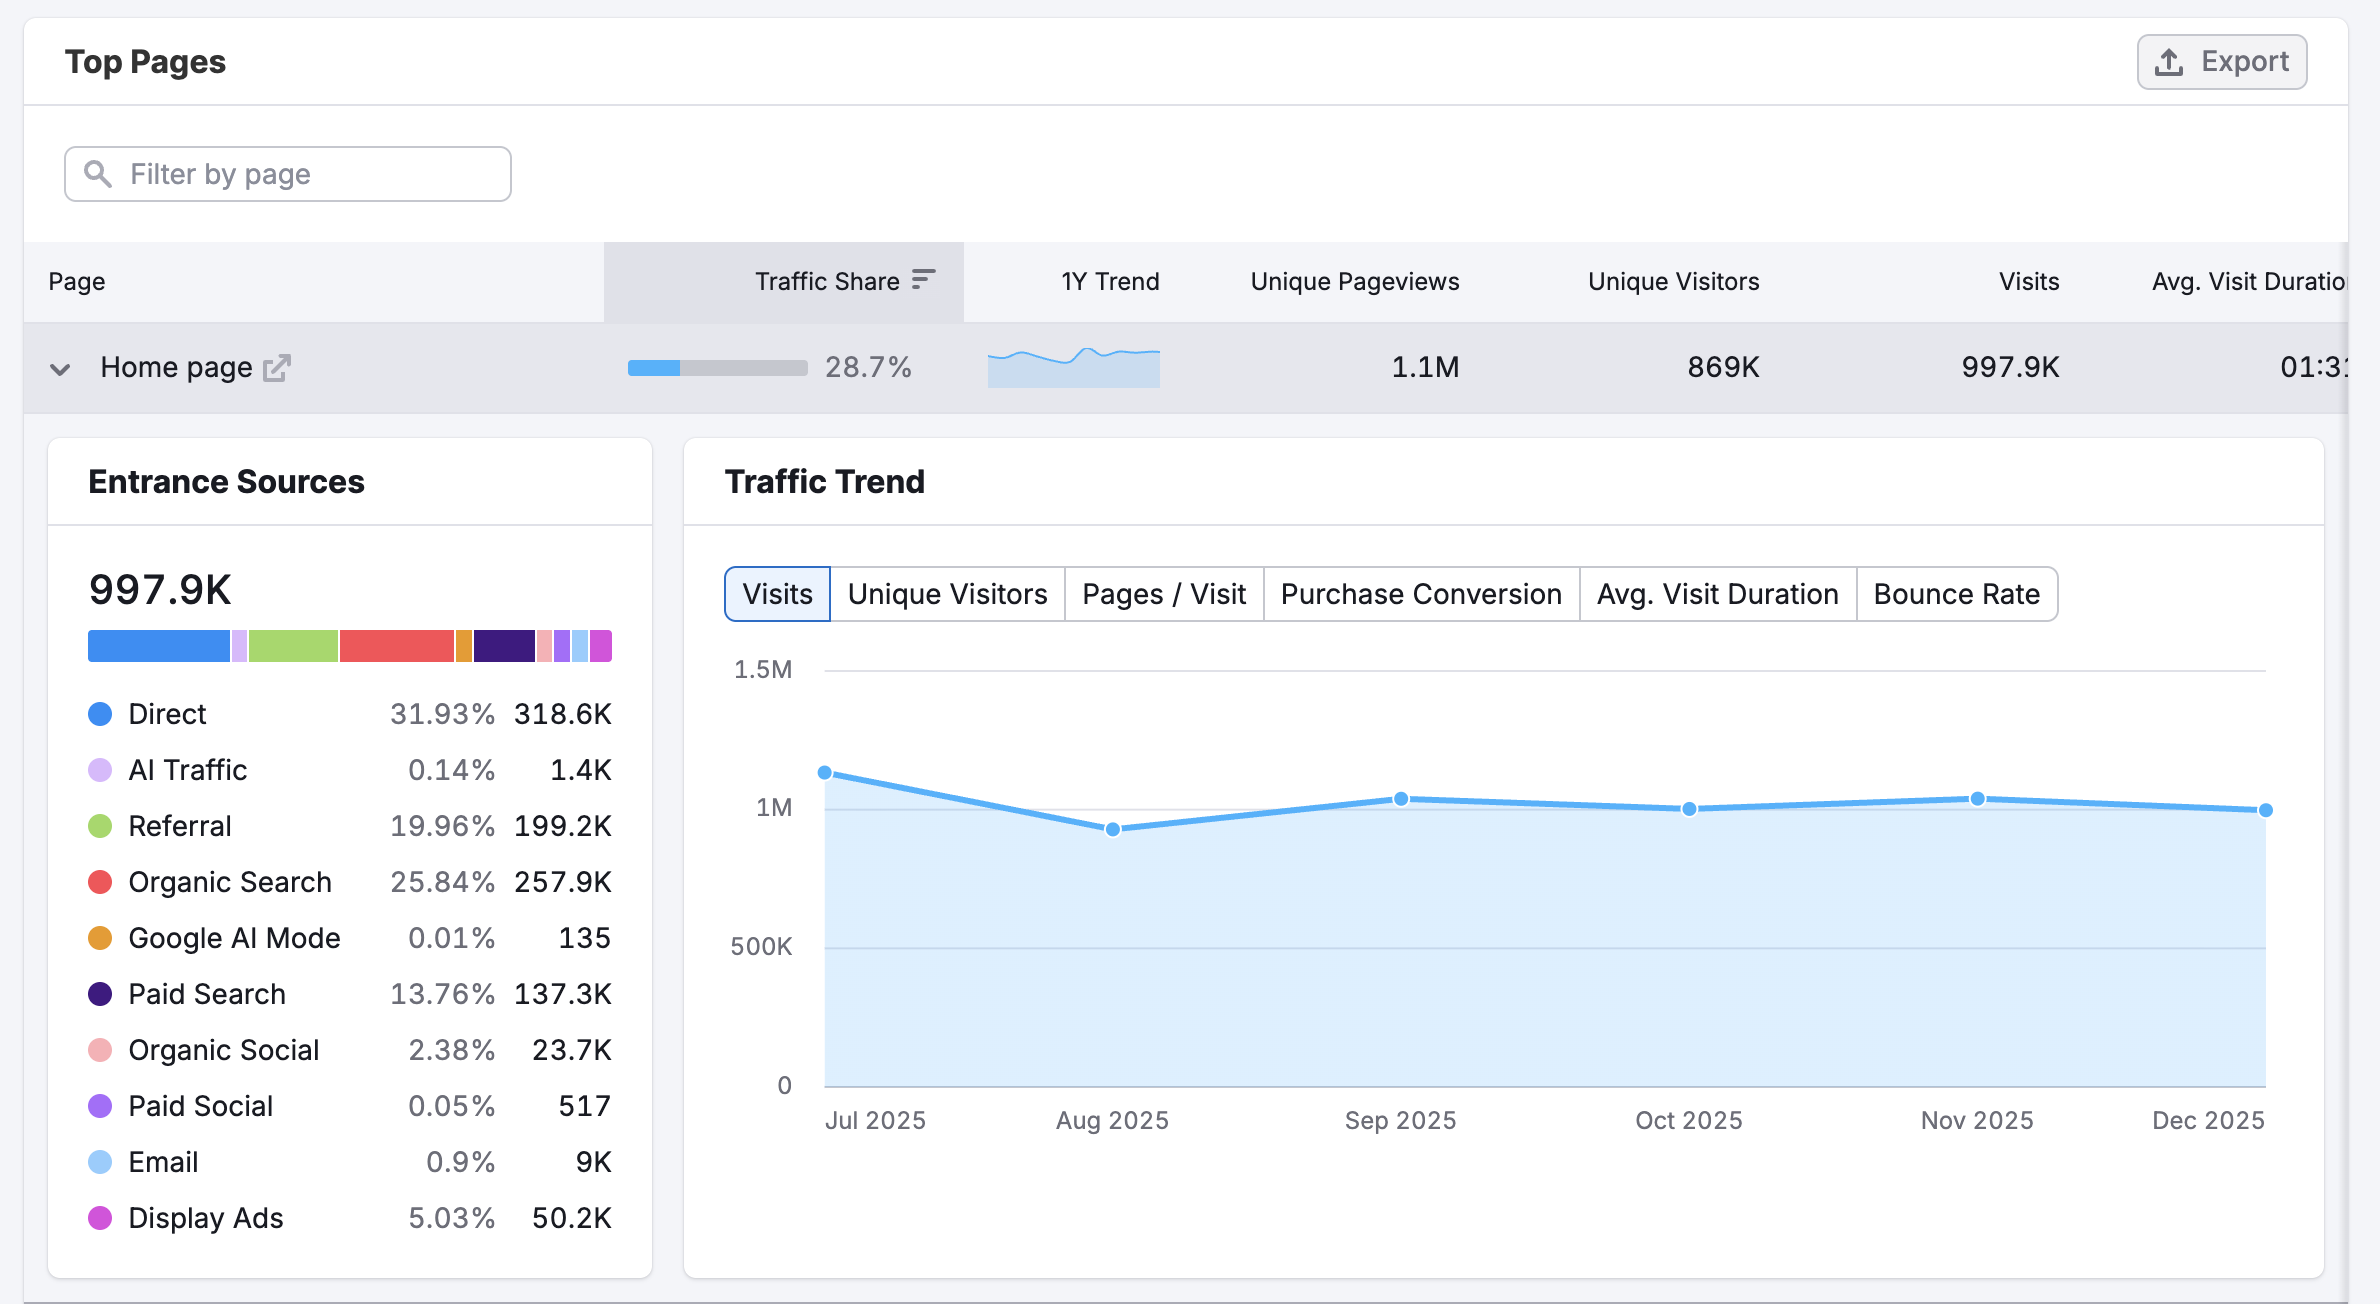Click the sort icon next to Traffic Share

[x=923, y=280]
